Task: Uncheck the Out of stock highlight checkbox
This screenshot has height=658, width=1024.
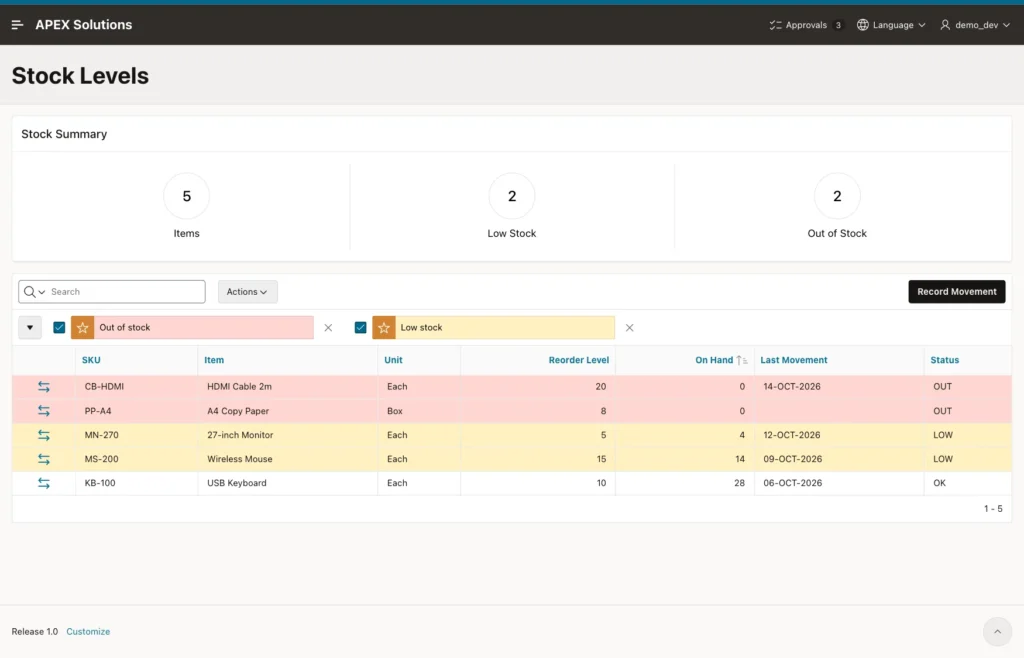Action: [x=59, y=328]
